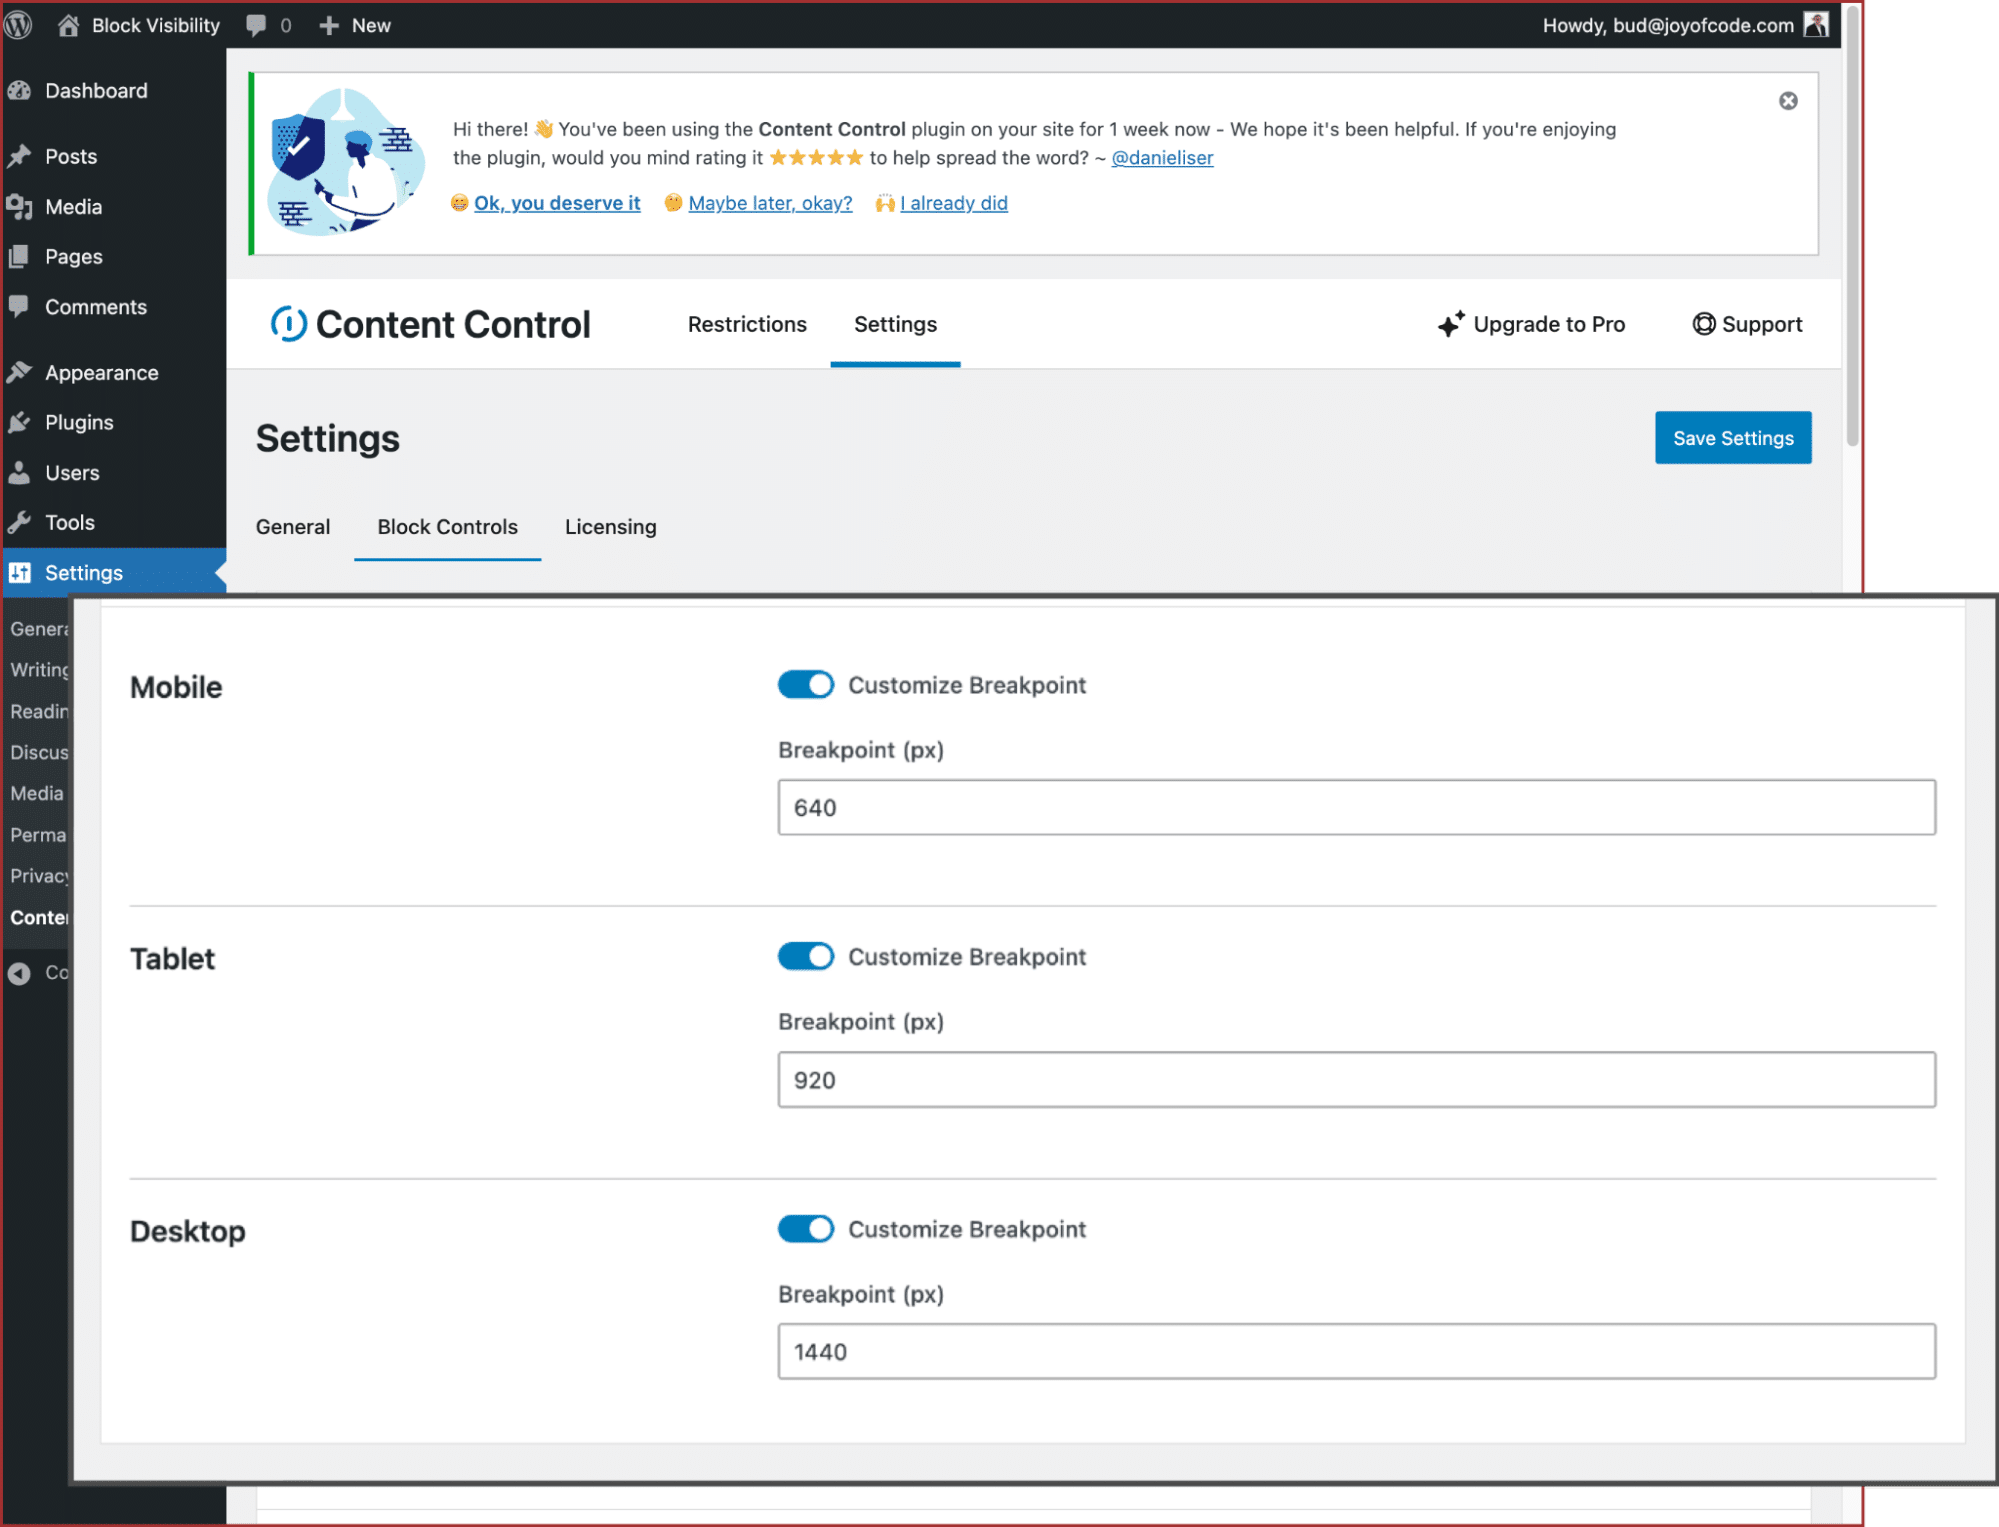Viewport: 1999px width, 1527px height.
Task: Click the shield illustration in notice
Action: (299, 146)
